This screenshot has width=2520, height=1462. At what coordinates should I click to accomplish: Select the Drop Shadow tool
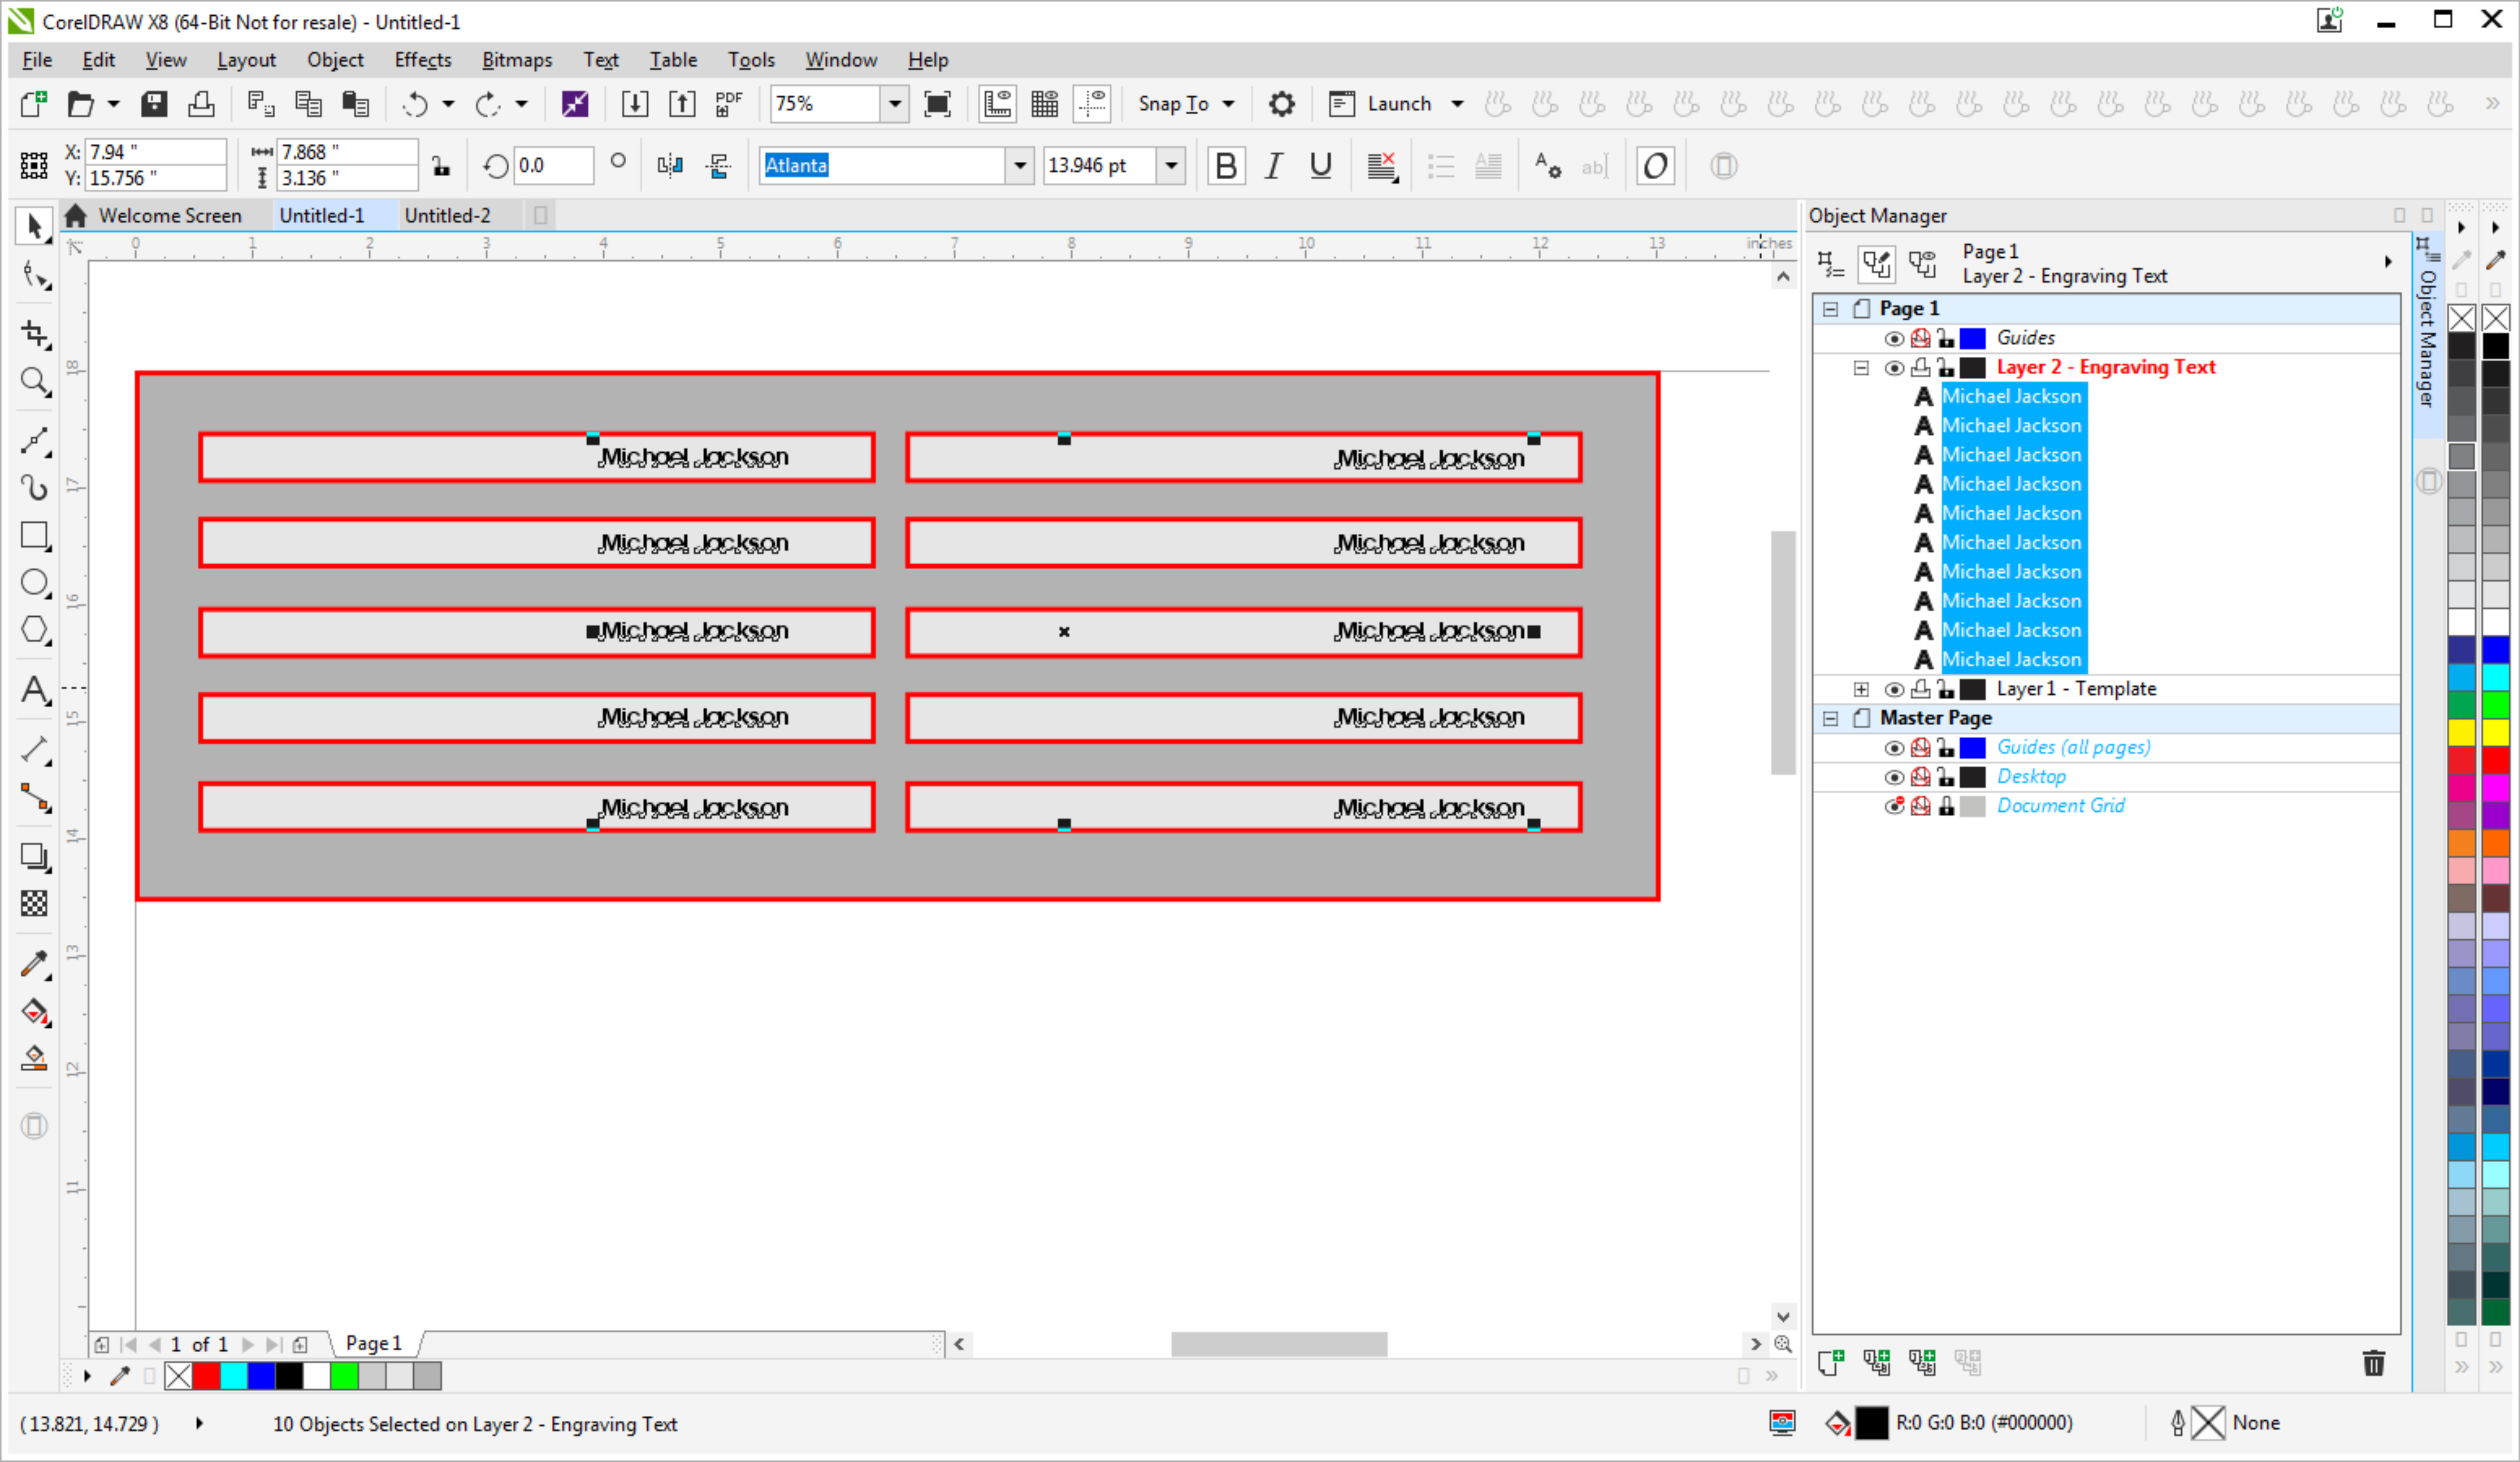point(35,857)
